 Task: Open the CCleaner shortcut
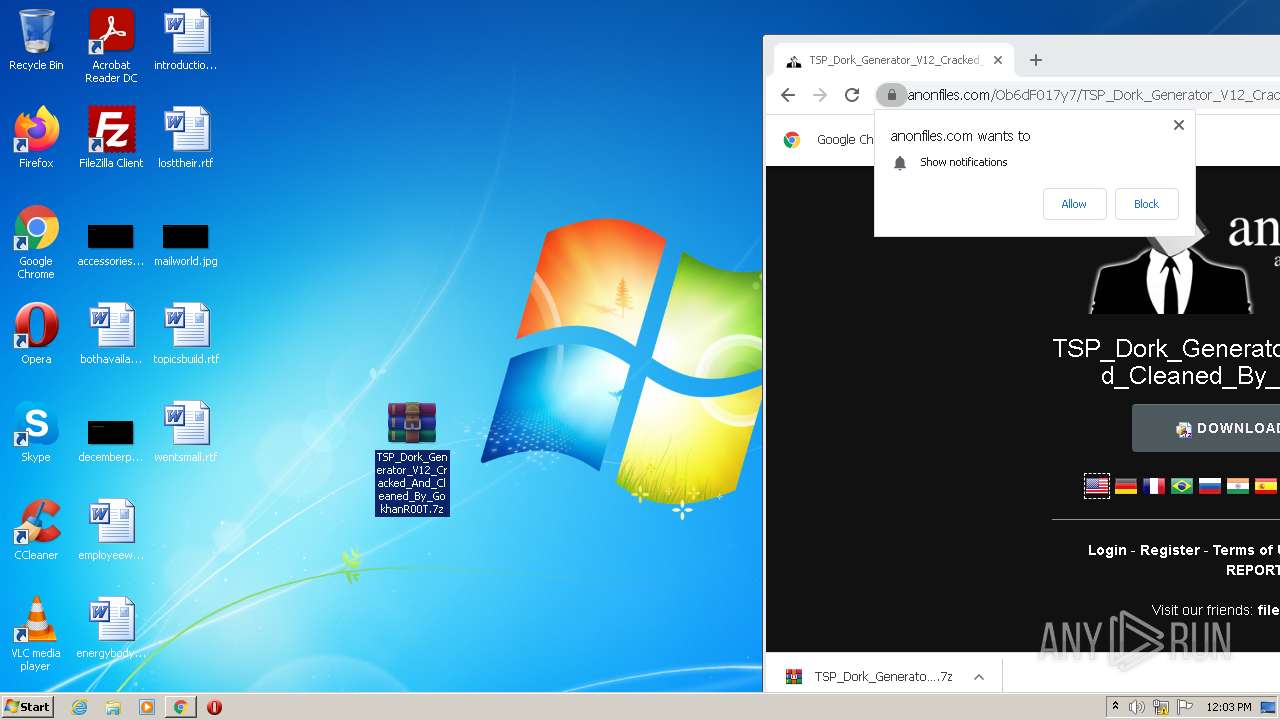[x=36, y=530]
